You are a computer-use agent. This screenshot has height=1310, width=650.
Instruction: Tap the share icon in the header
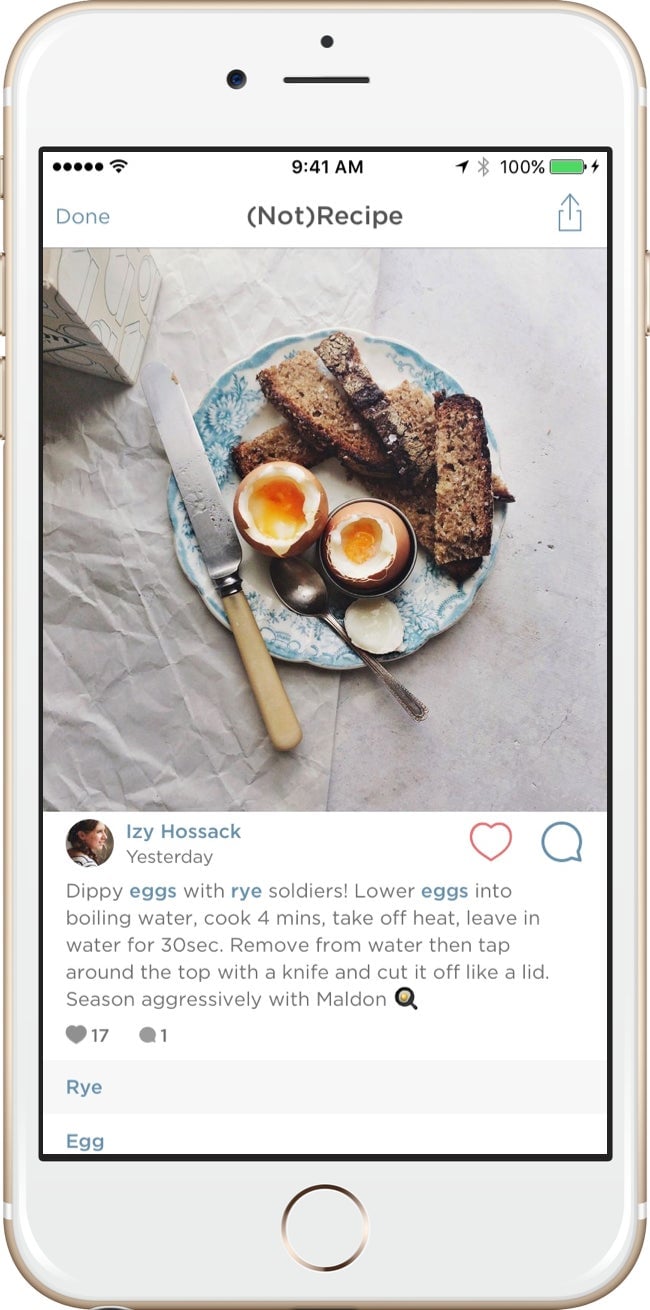coord(570,213)
